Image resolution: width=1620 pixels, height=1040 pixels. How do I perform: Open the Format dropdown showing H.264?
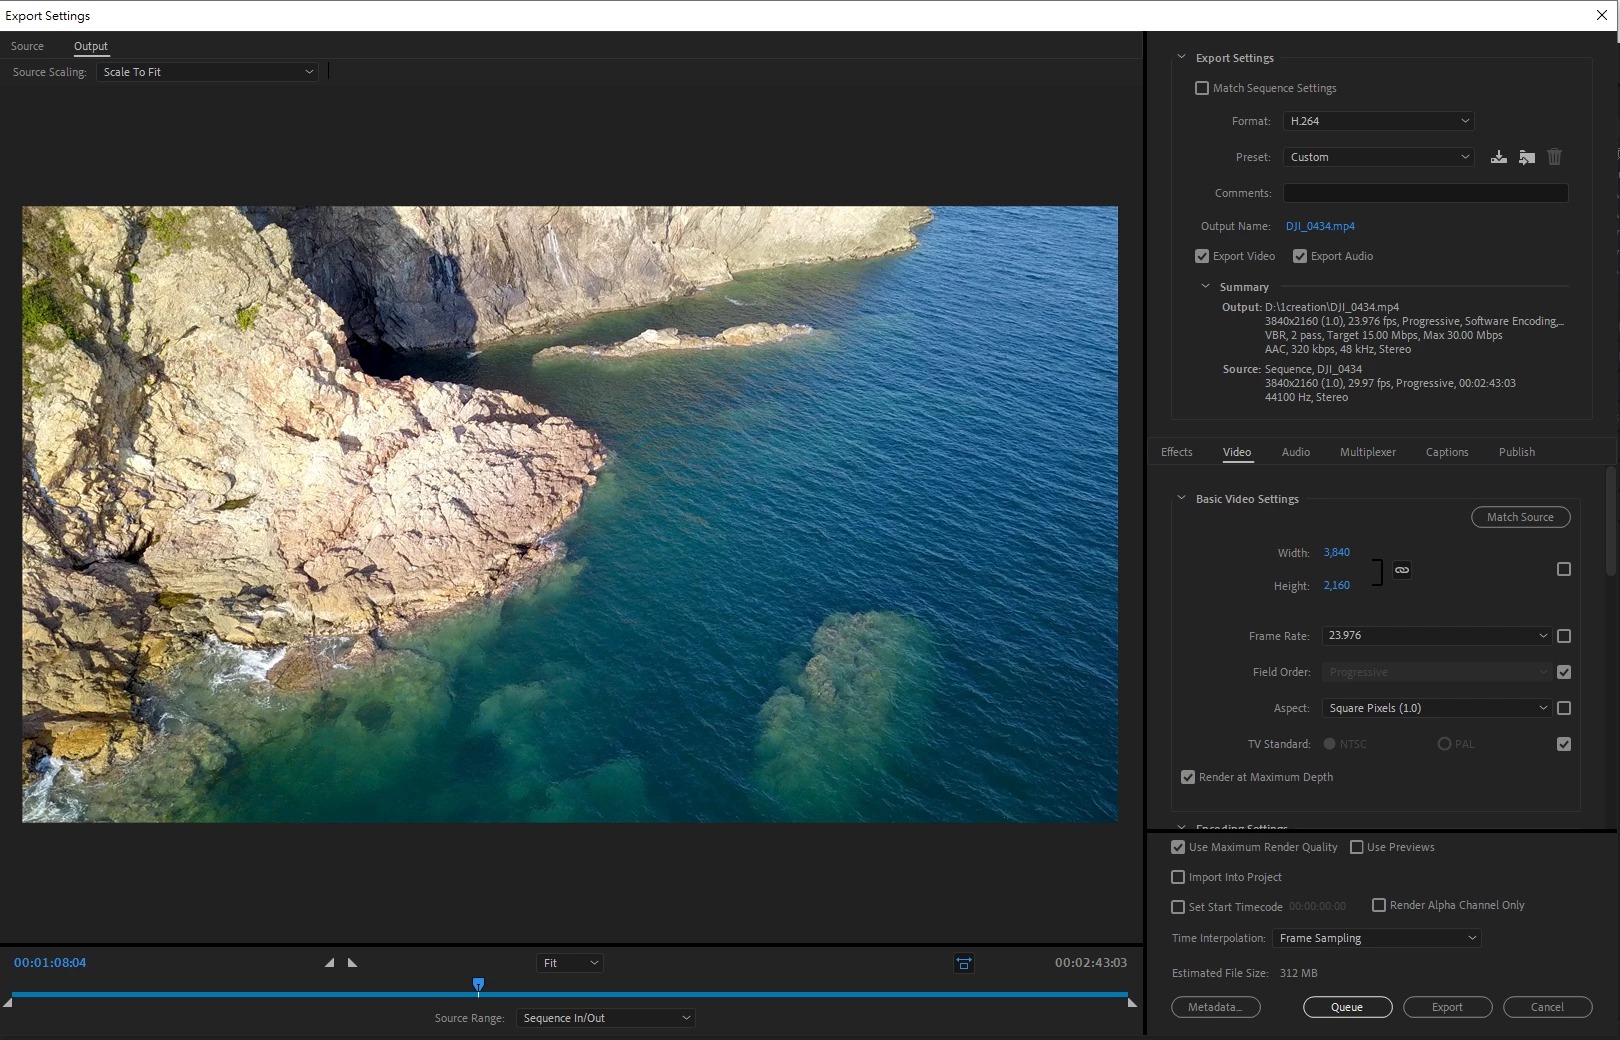pos(1378,121)
